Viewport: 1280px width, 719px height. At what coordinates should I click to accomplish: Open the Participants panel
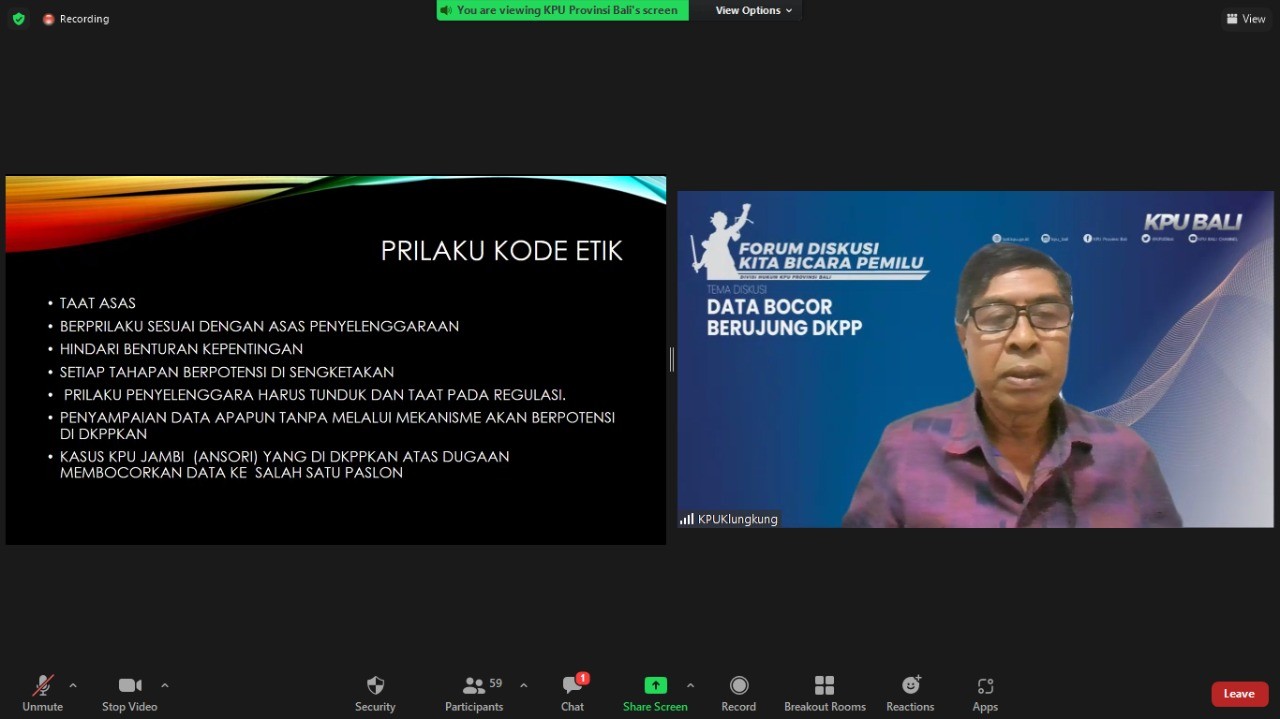[x=474, y=692]
